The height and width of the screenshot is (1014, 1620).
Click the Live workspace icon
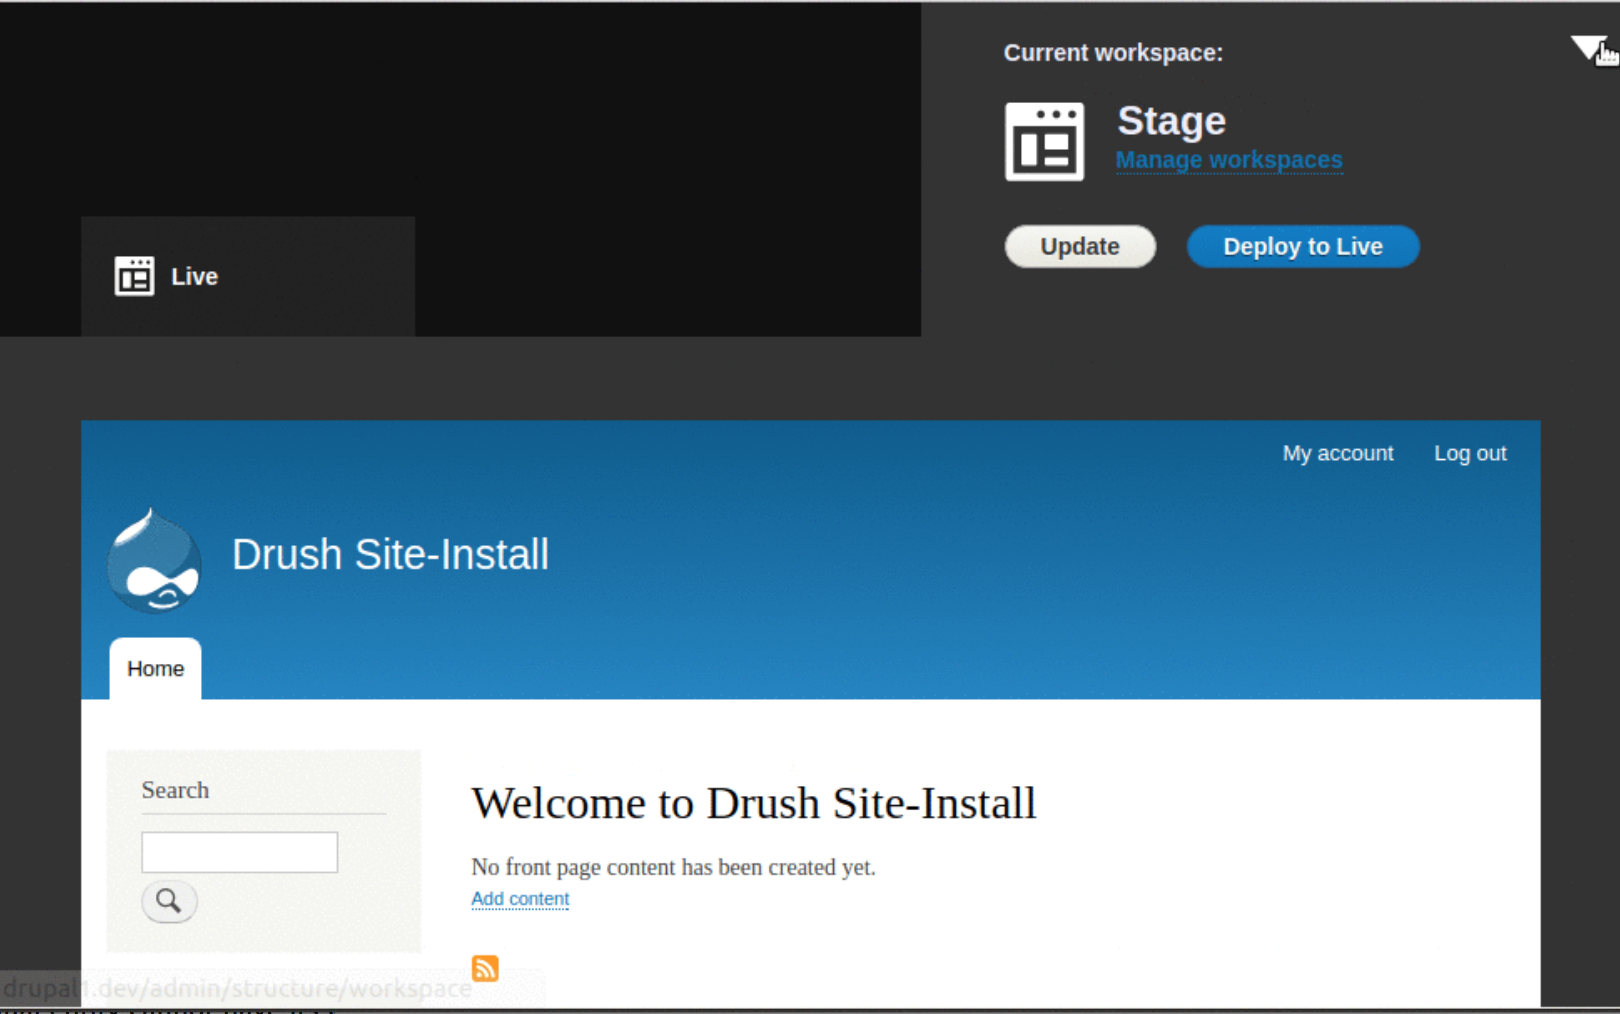click(x=134, y=276)
